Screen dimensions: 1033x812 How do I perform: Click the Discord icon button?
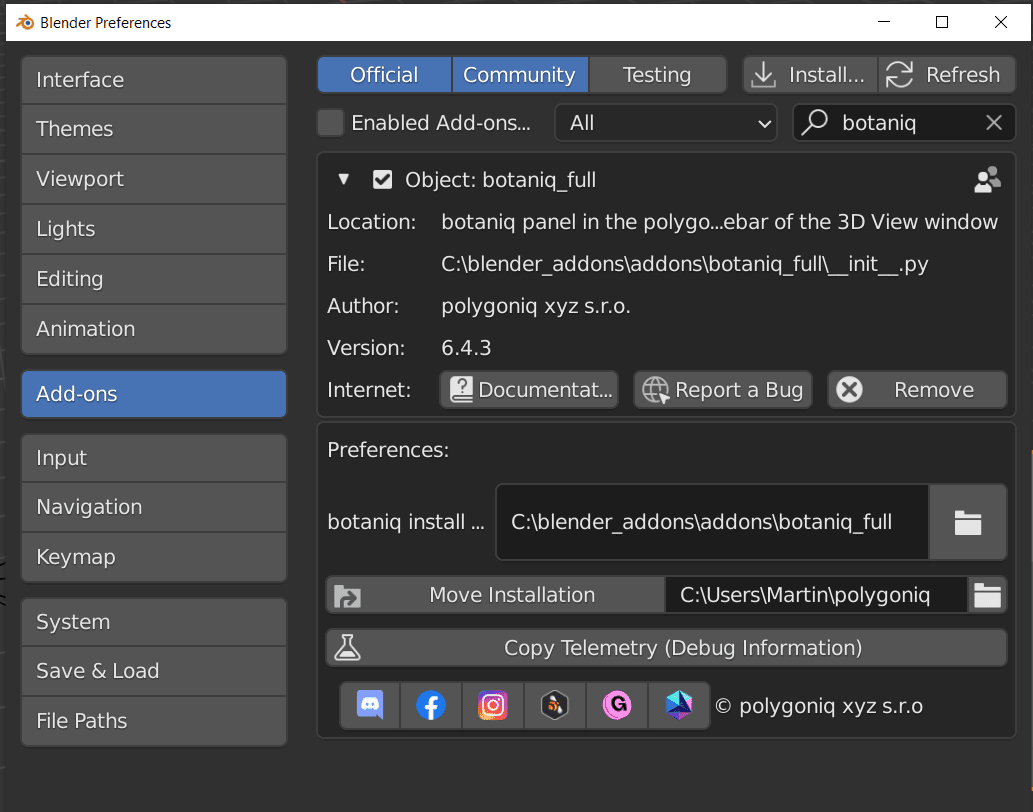370,705
